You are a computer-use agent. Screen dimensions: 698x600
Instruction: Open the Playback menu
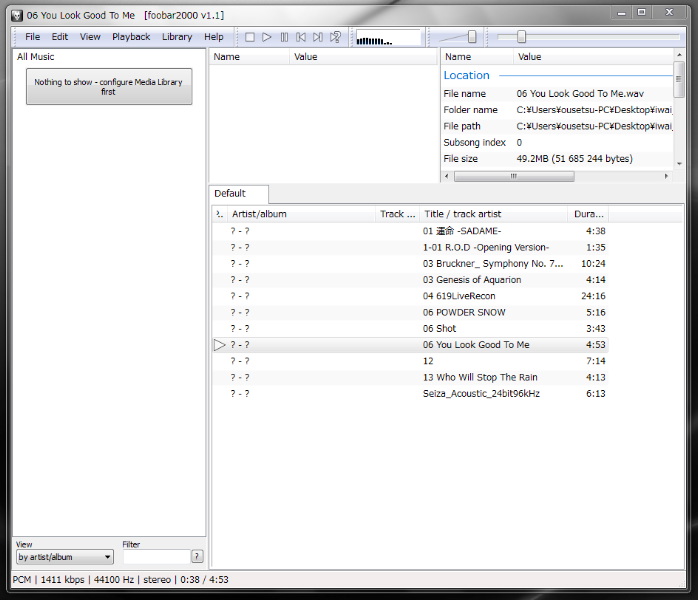tap(131, 37)
